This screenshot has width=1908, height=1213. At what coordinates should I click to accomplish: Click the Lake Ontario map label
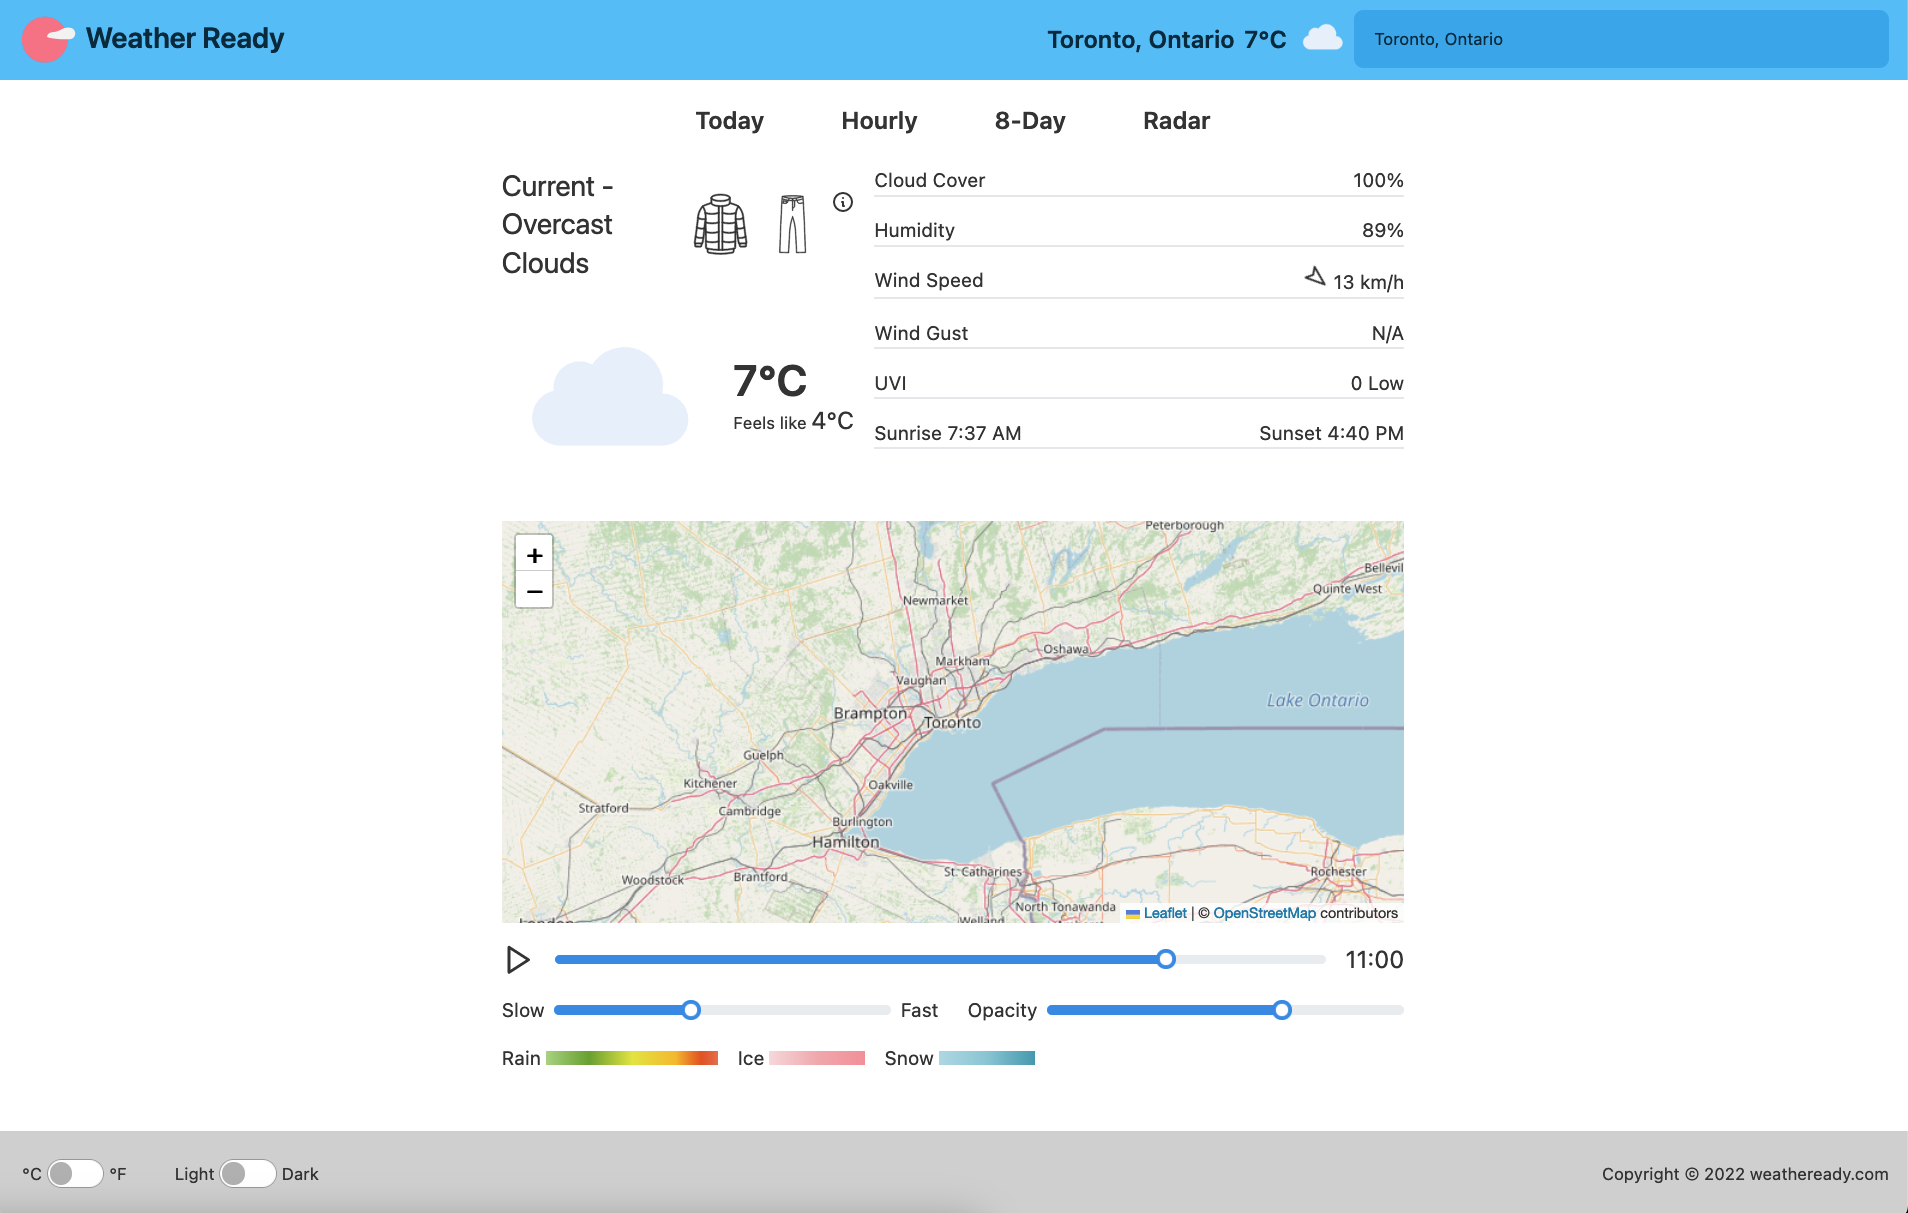(1317, 700)
